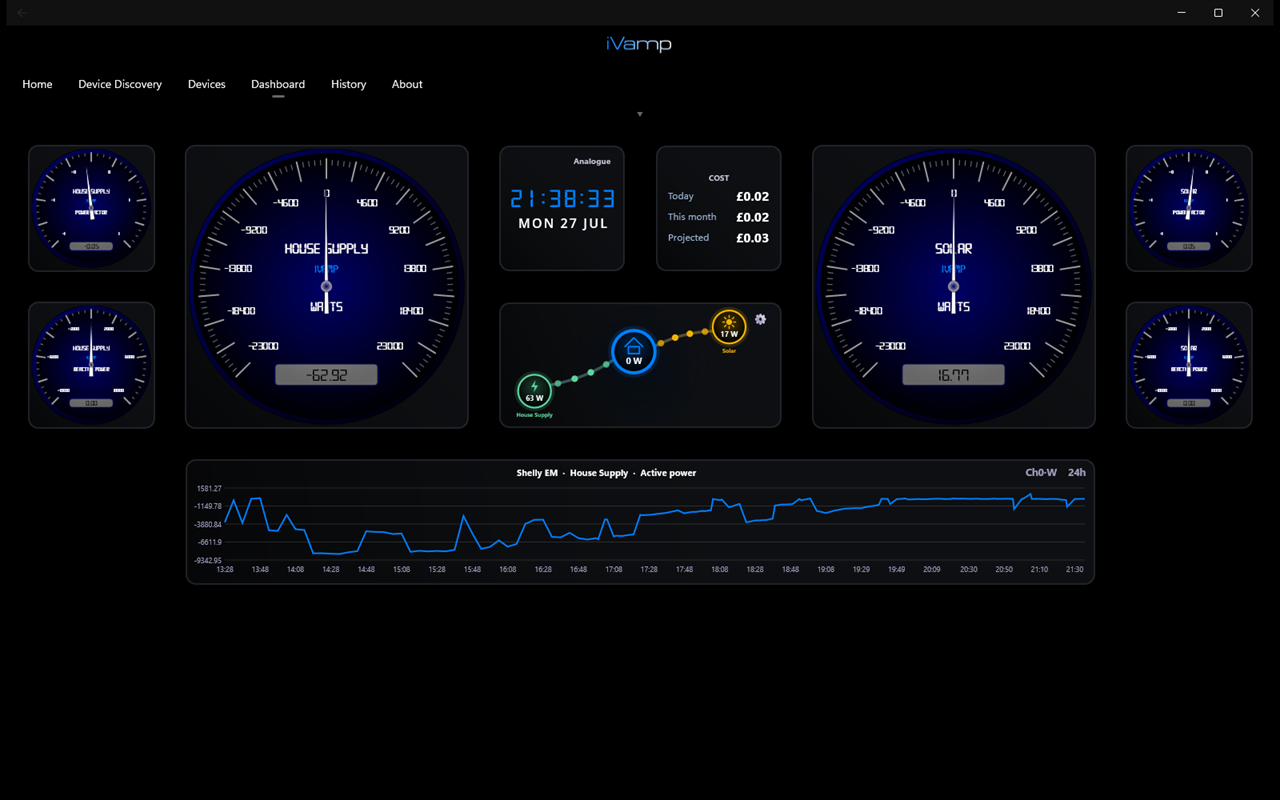Click the Ch0-W channel label on chart
Screen dimensions: 1280x800
click(x=1041, y=473)
